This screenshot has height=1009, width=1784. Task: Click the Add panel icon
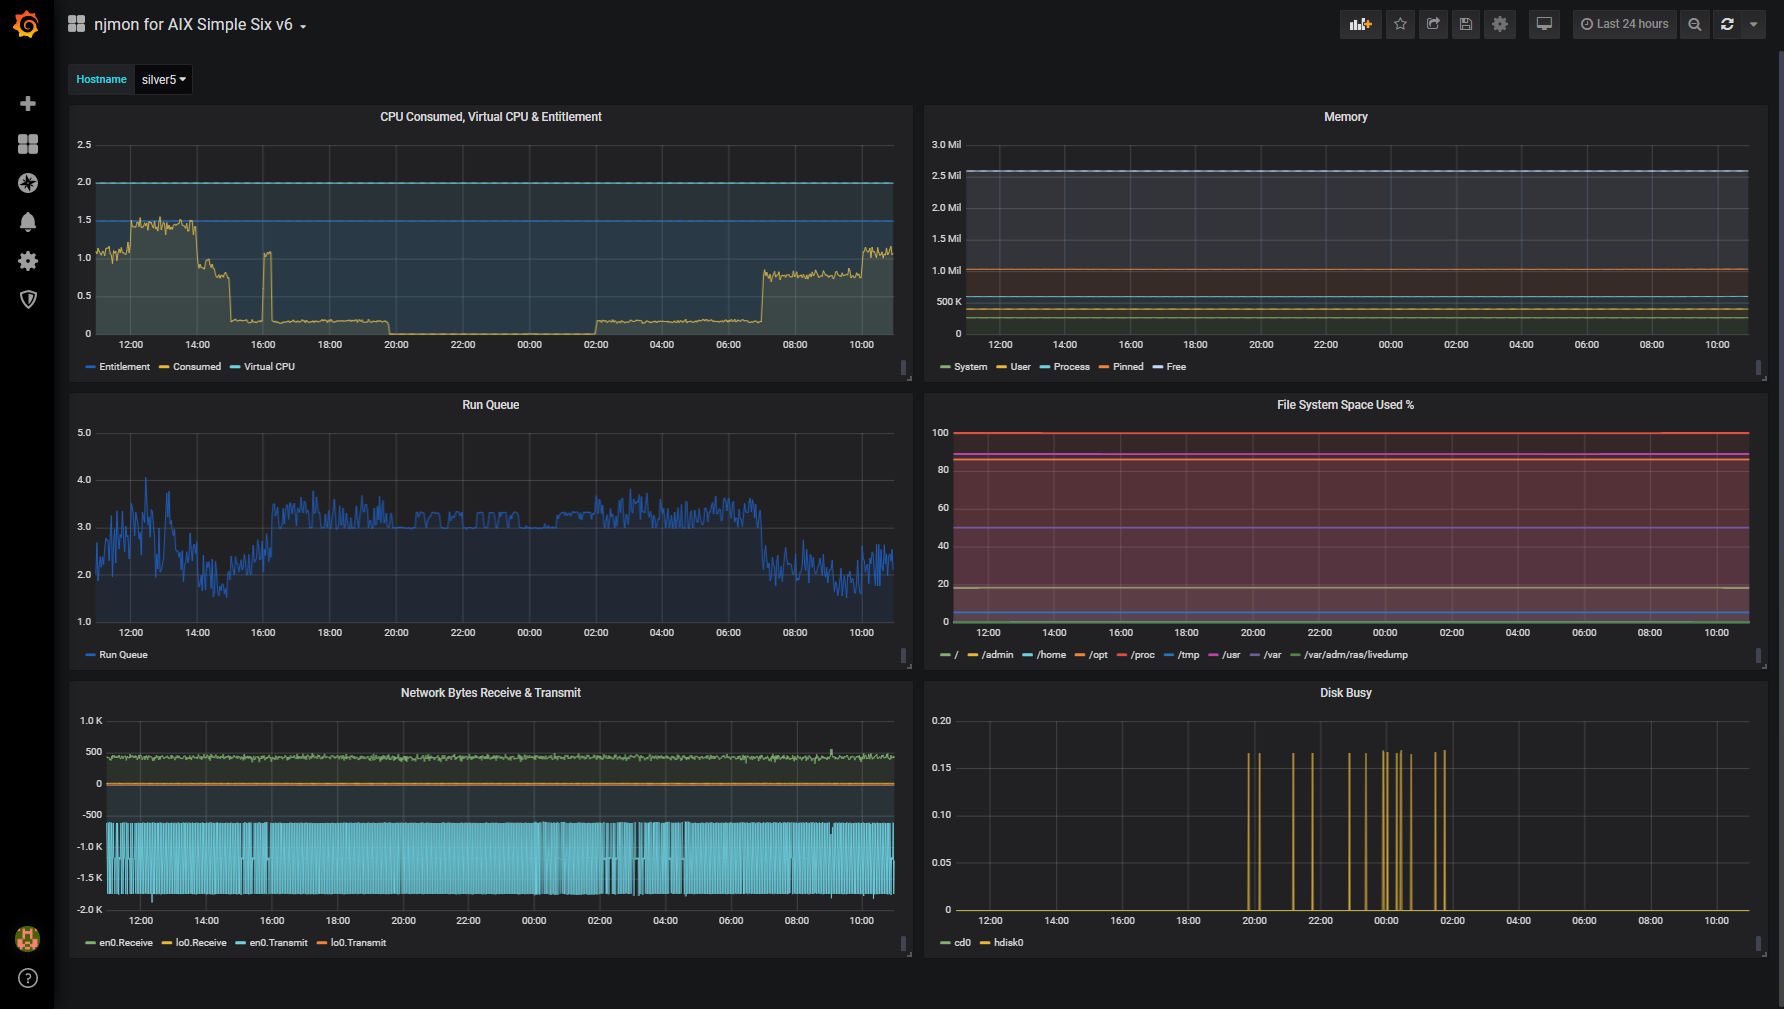(1360, 24)
